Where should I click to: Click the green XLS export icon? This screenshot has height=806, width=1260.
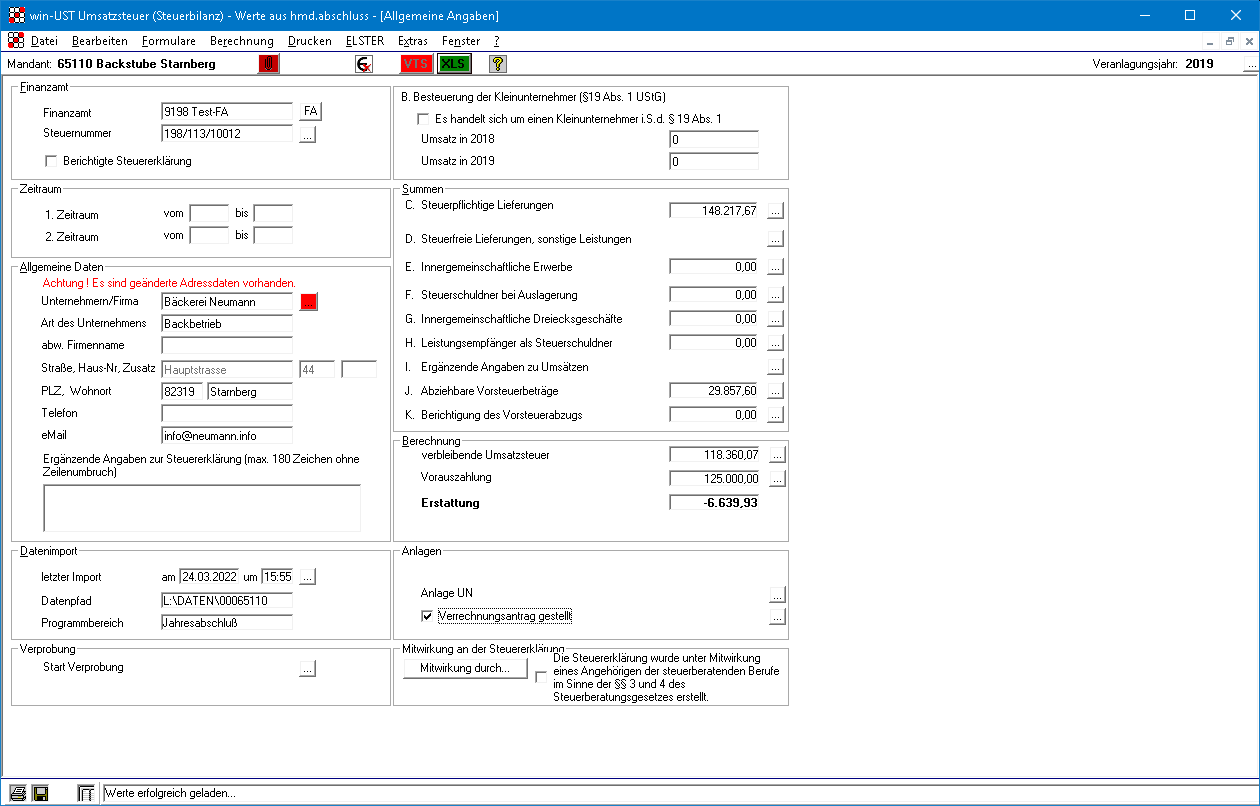pyautogui.click(x=453, y=64)
